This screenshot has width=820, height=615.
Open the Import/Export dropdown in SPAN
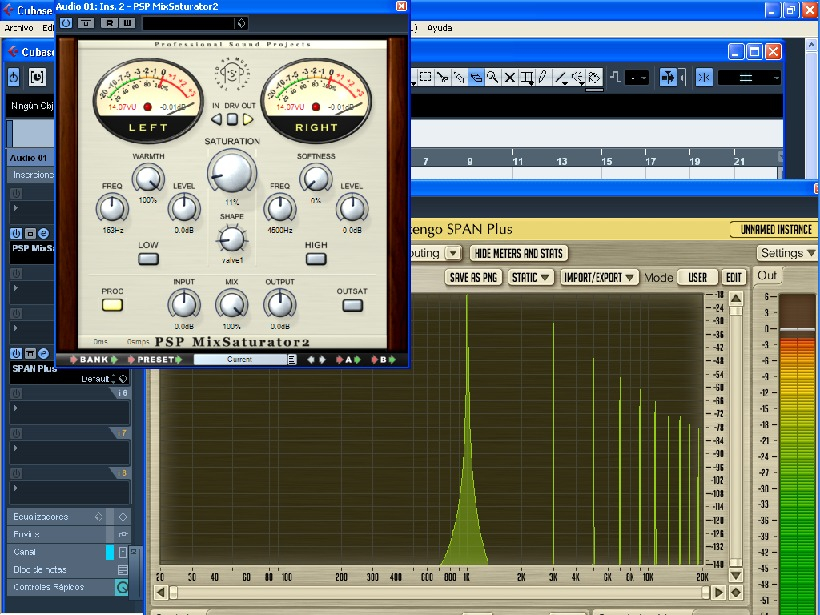tap(599, 277)
